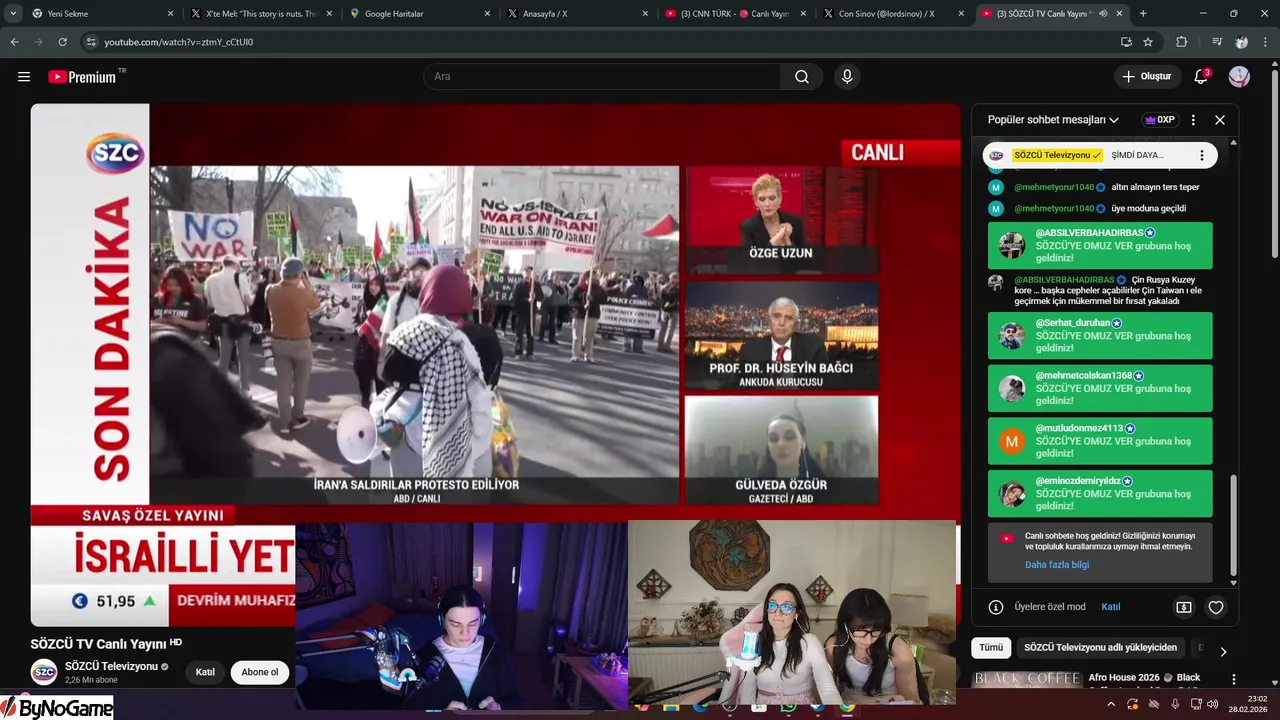Click blue Katıl link in chat footer
This screenshot has height=720, width=1280.
(x=1110, y=607)
